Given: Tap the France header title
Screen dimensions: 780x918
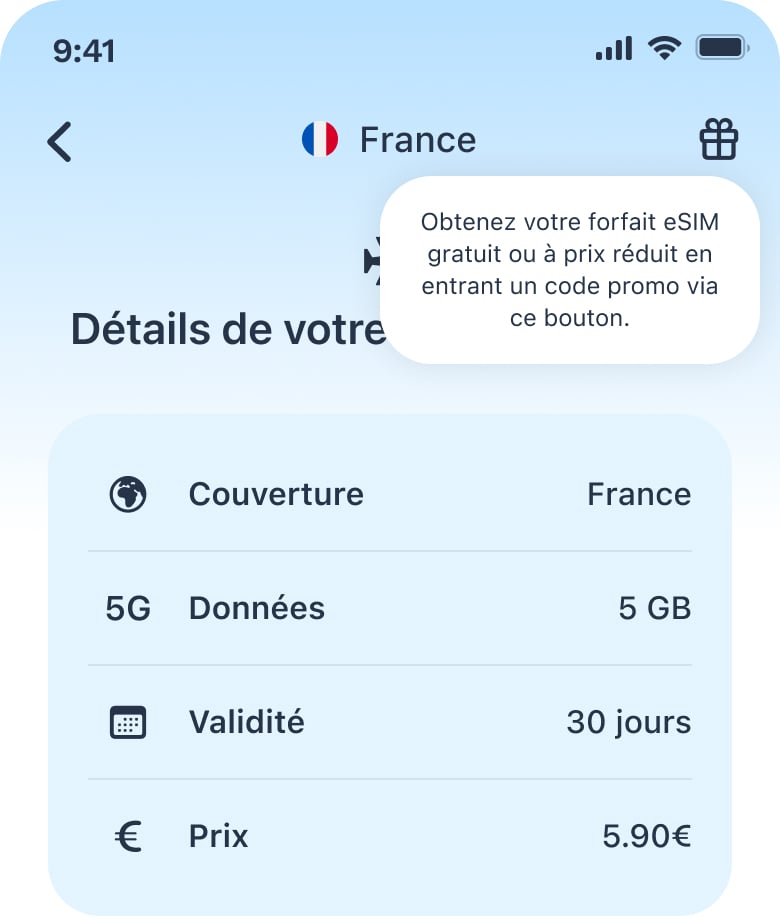Looking at the screenshot, I should coord(417,140).
